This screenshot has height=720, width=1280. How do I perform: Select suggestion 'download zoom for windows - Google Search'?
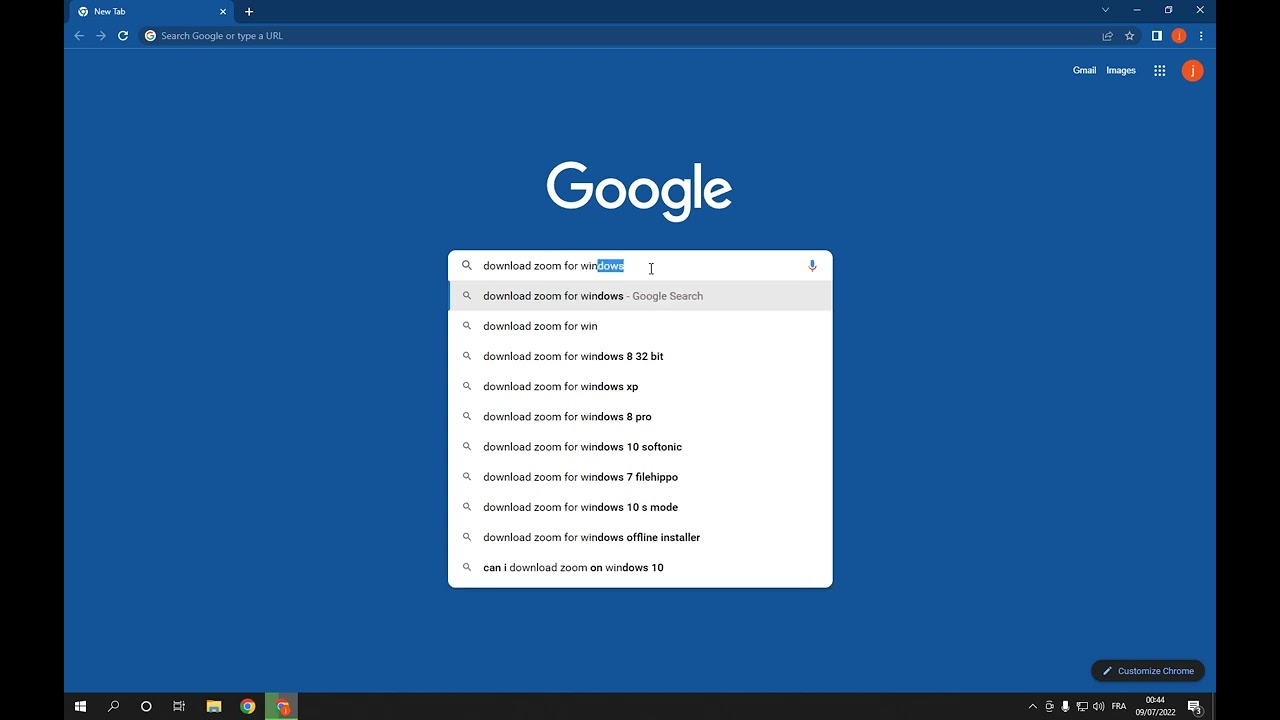(x=640, y=296)
